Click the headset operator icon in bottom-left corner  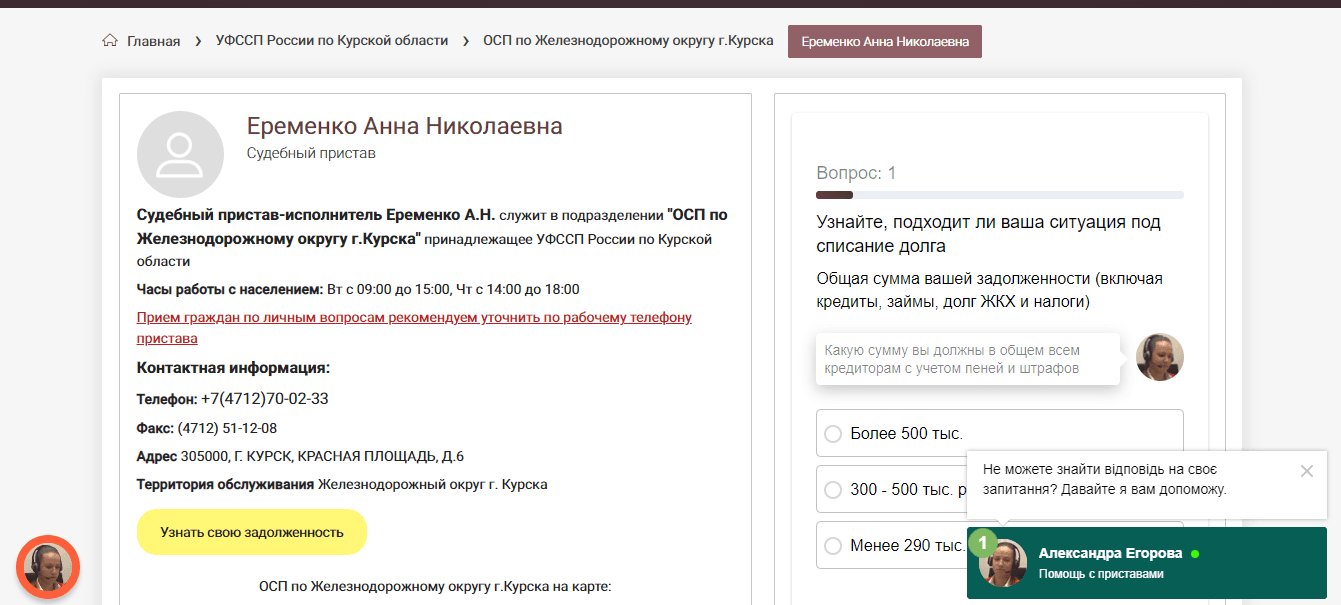[x=47, y=567]
